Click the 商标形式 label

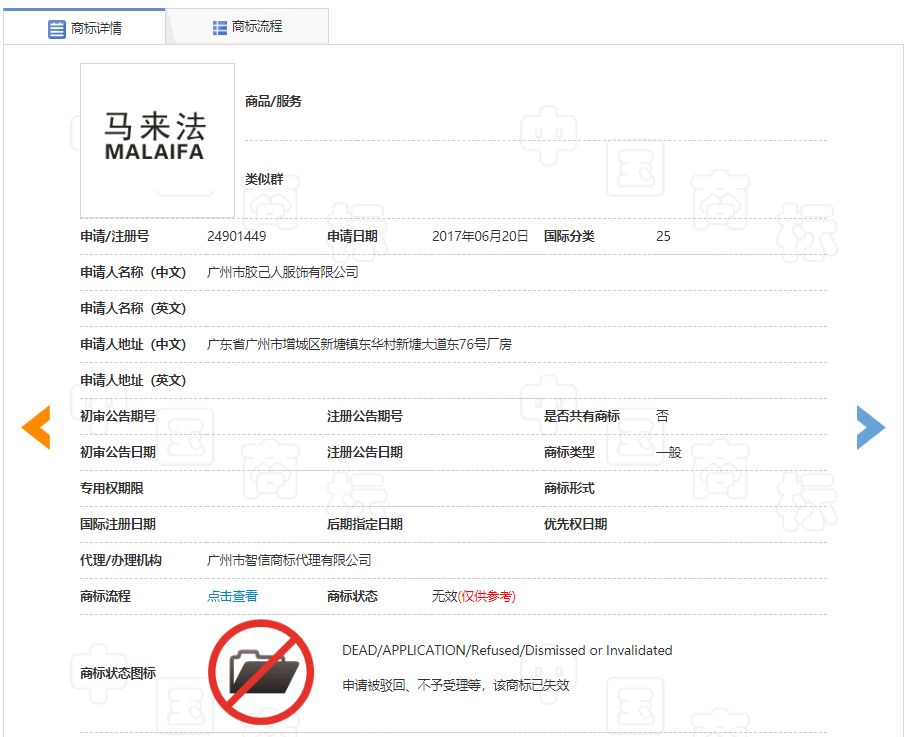coord(569,488)
